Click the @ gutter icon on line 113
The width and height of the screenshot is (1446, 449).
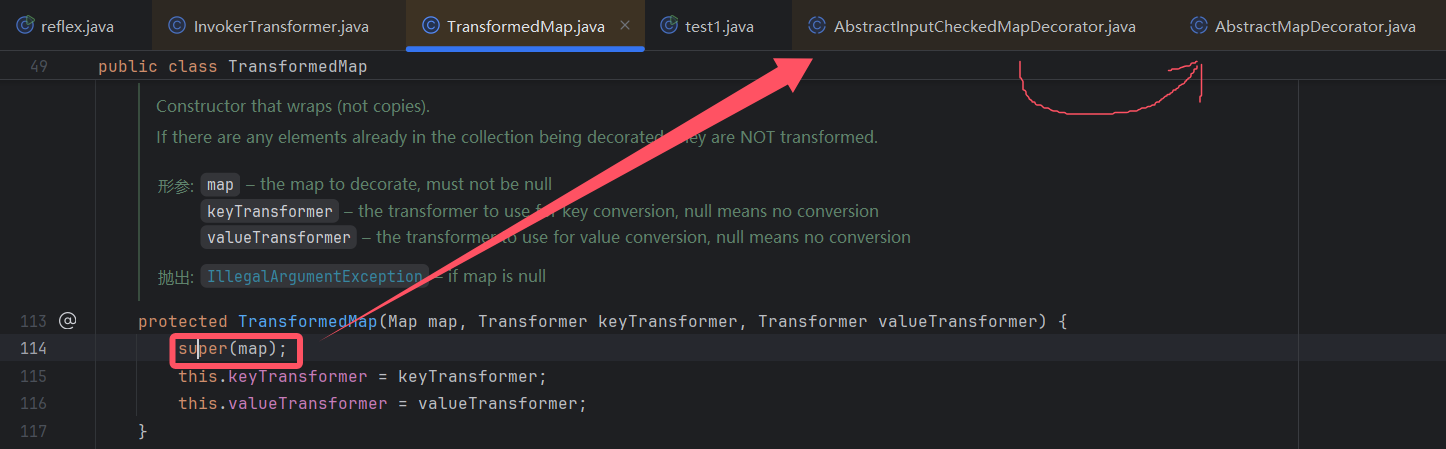point(67,321)
